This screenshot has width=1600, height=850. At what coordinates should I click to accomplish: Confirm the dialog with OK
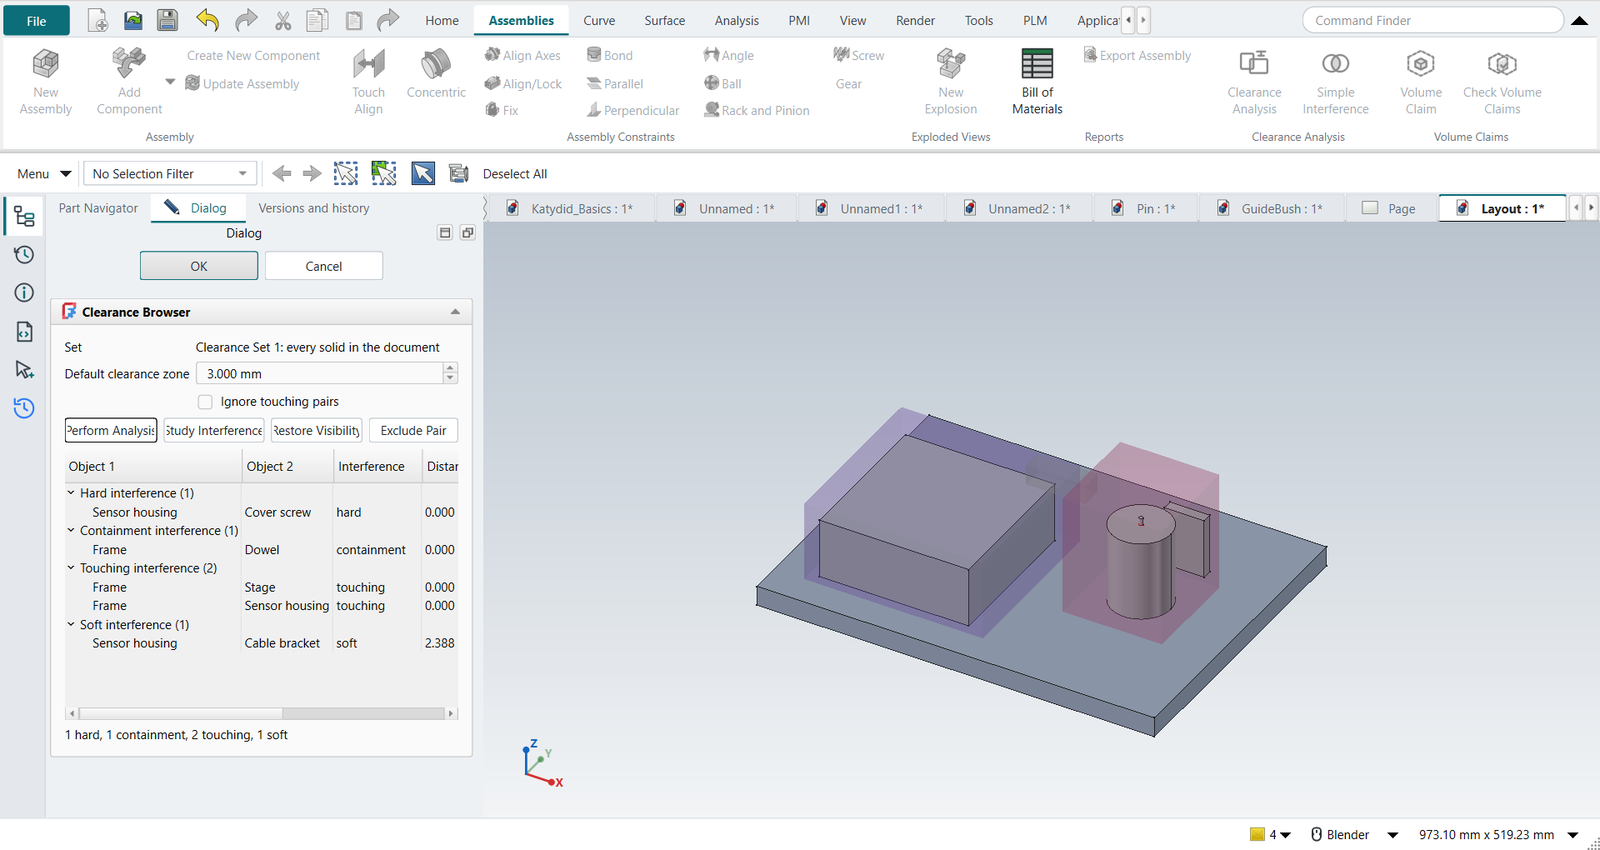click(199, 266)
